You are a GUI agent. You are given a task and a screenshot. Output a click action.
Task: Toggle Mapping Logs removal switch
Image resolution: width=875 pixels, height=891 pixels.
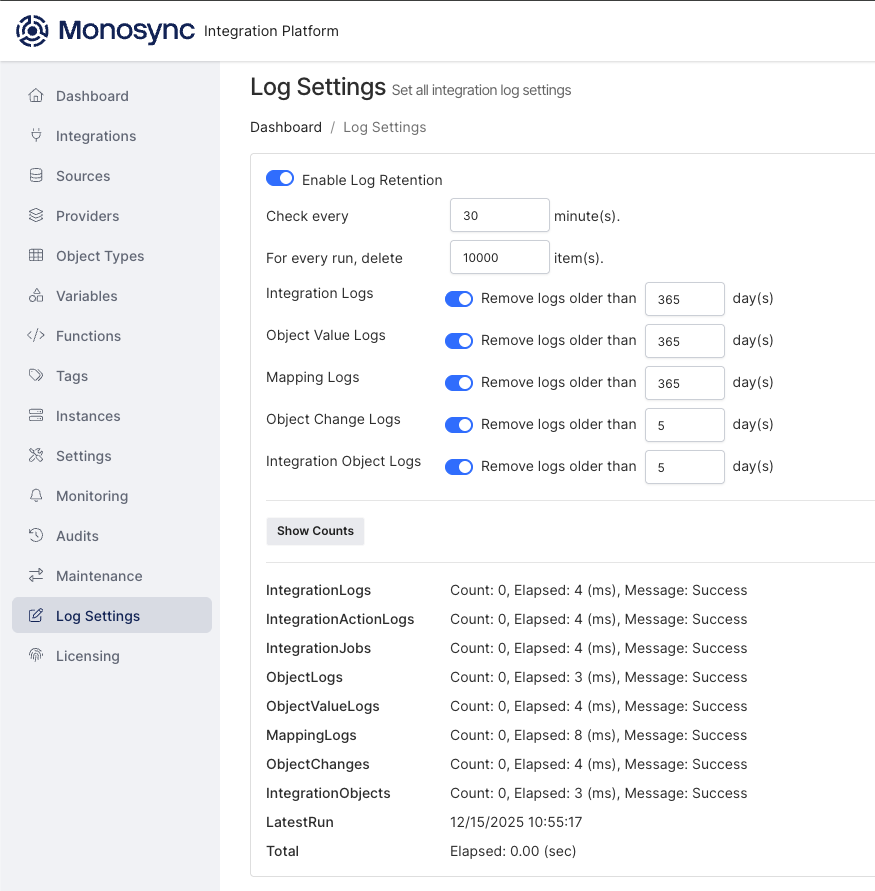pyautogui.click(x=459, y=383)
